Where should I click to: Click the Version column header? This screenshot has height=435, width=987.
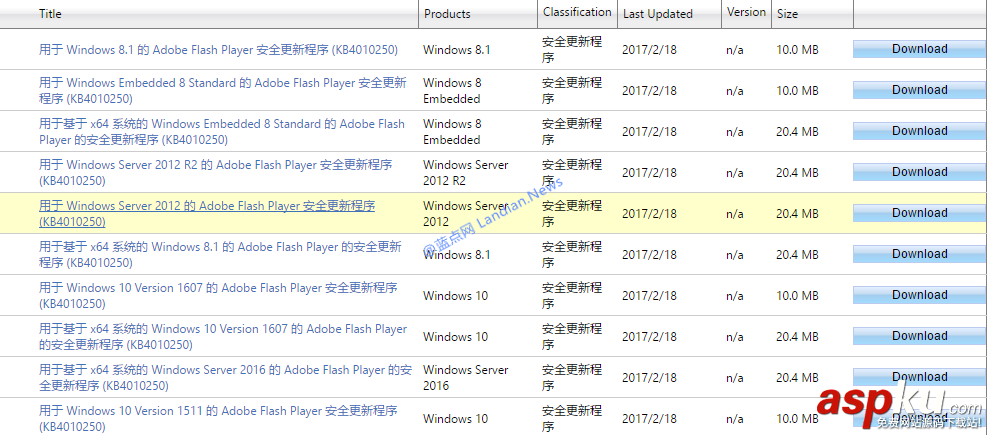746,12
